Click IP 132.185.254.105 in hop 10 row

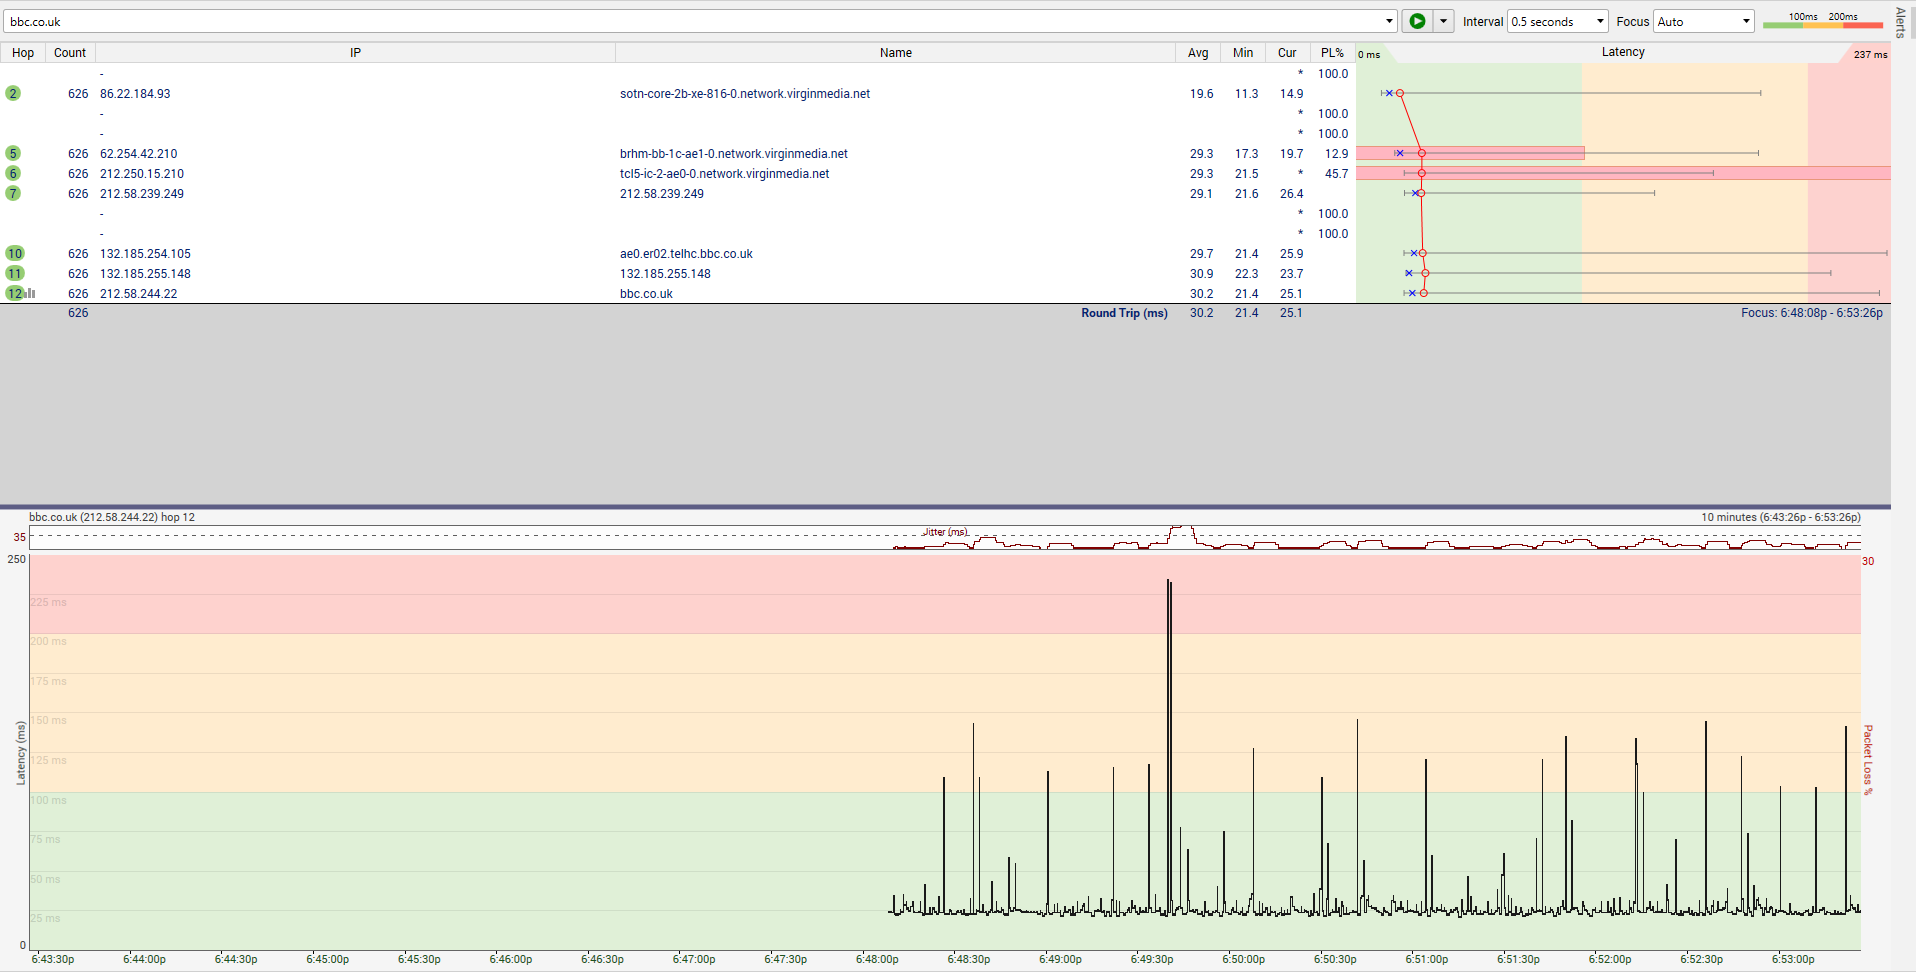[145, 254]
